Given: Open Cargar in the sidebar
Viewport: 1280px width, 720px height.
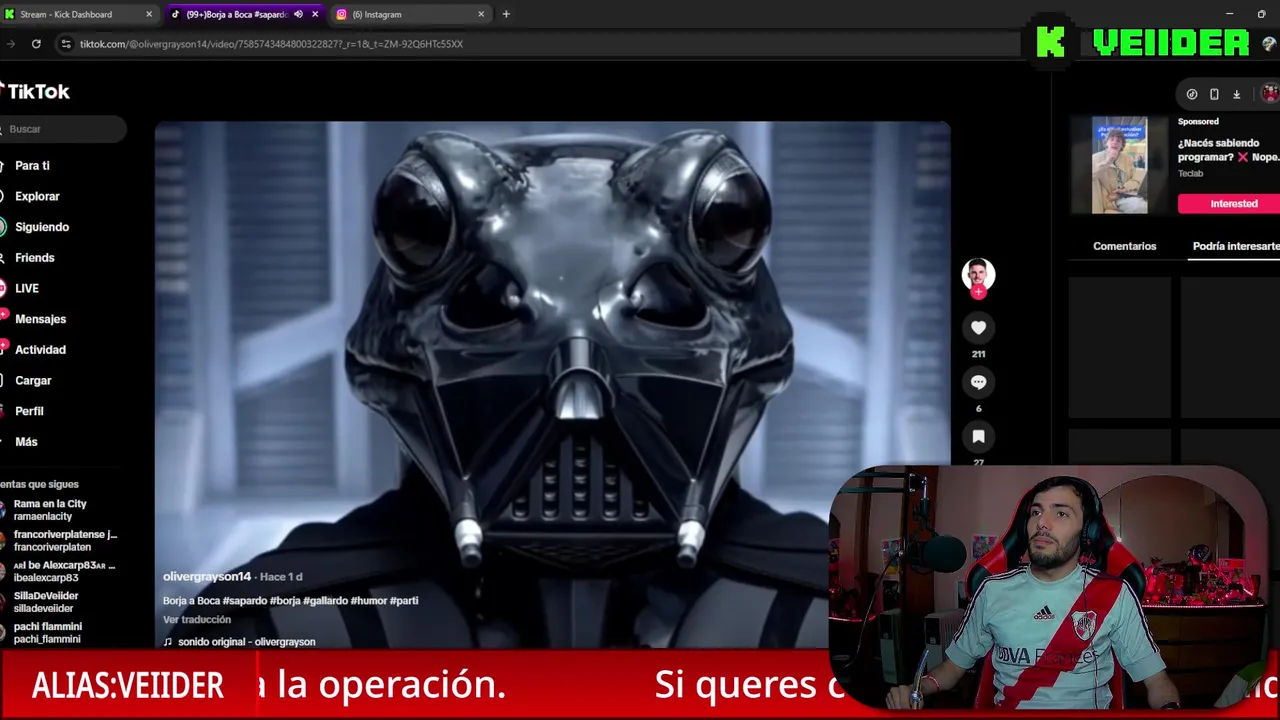Looking at the screenshot, I should coord(33,380).
